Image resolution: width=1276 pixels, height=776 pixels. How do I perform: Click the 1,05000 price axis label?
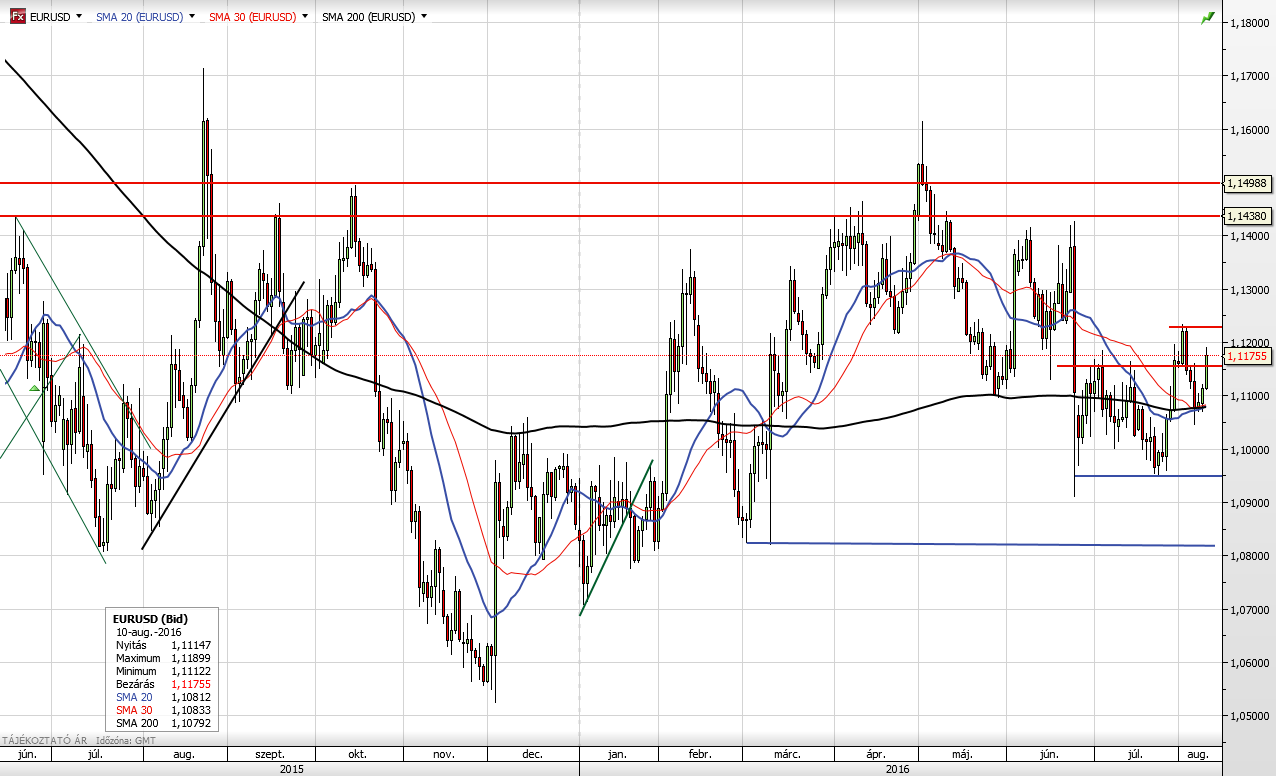1251,717
